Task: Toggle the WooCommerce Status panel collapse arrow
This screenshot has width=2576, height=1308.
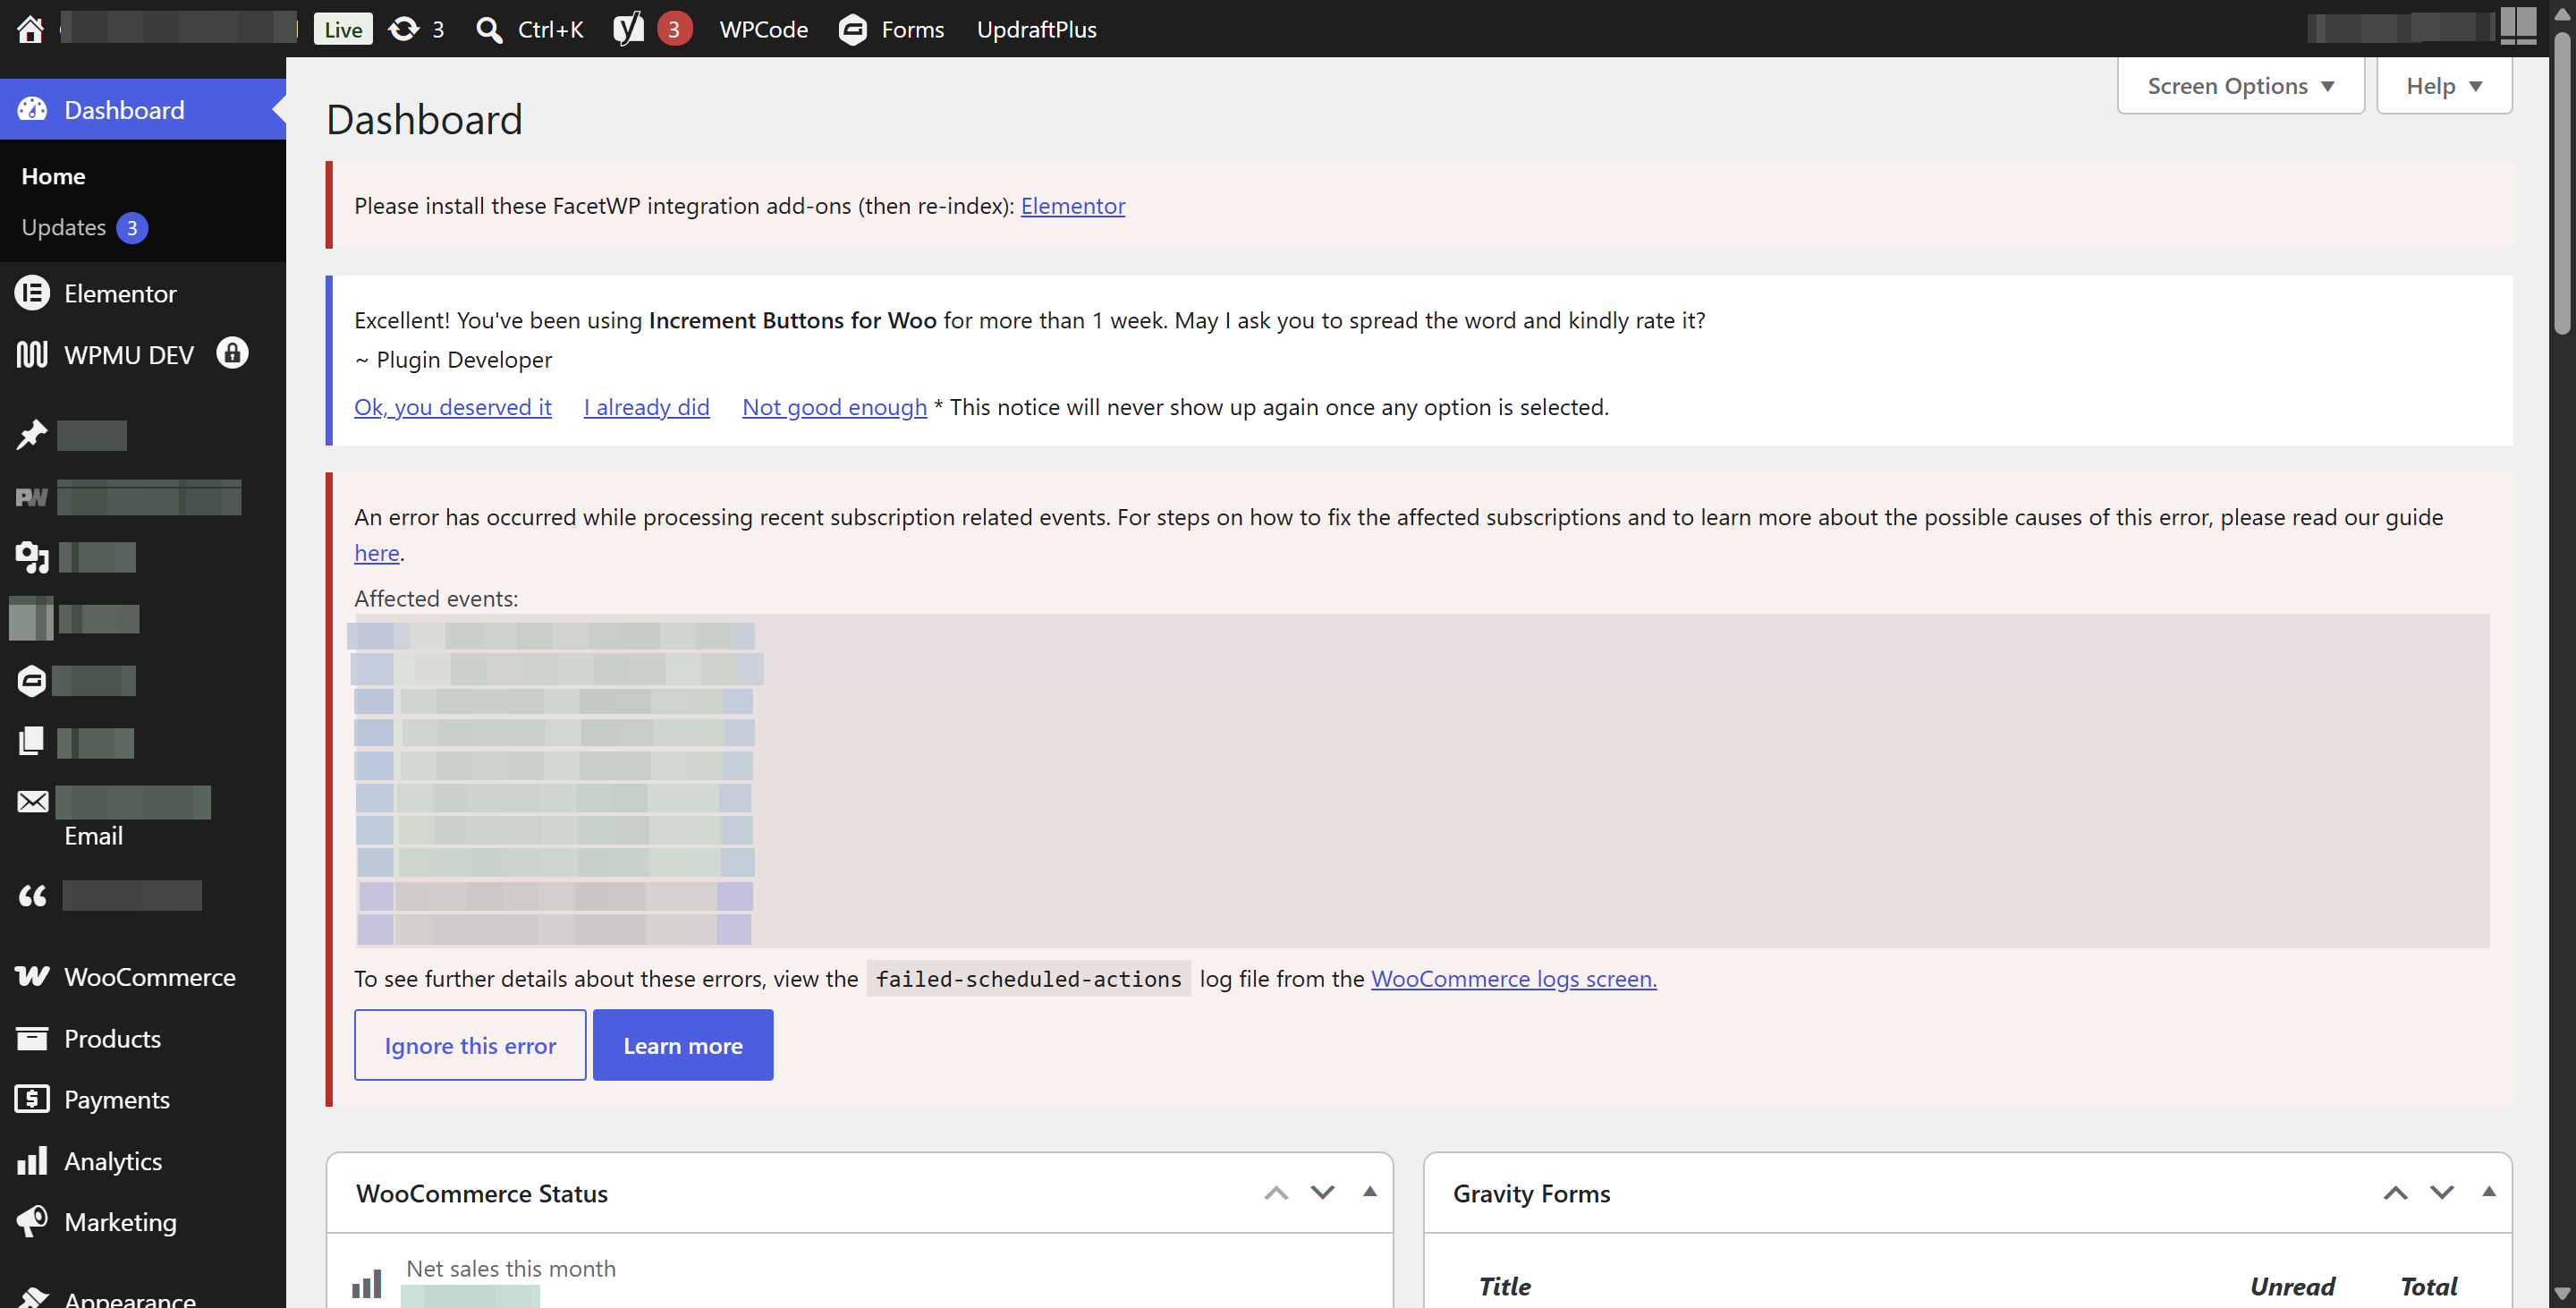Action: [x=1370, y=1191]
